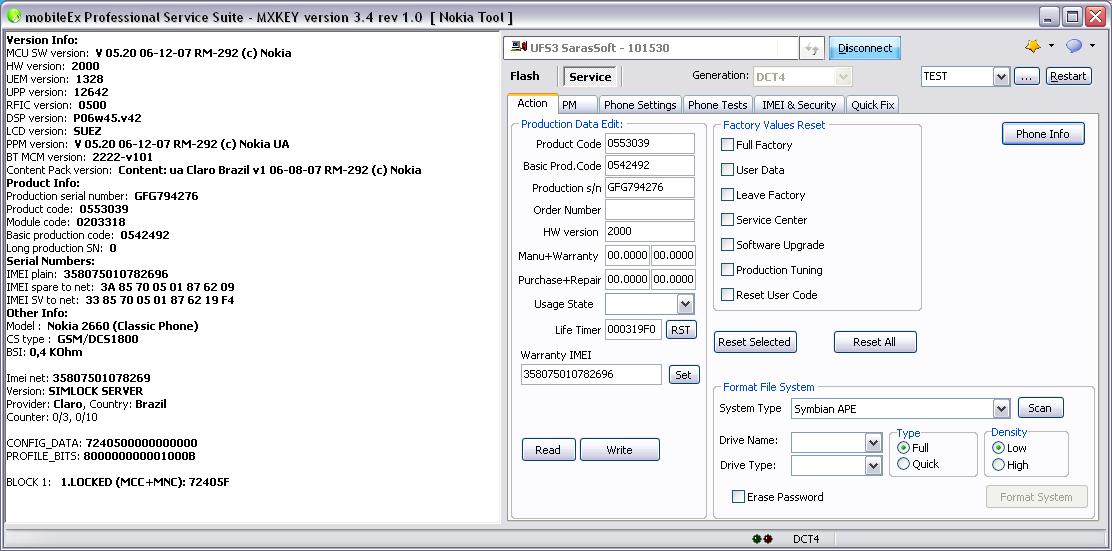Click the UFS3 interface device icon
This screenshot has width=1112, height=551.
point(519,48)
